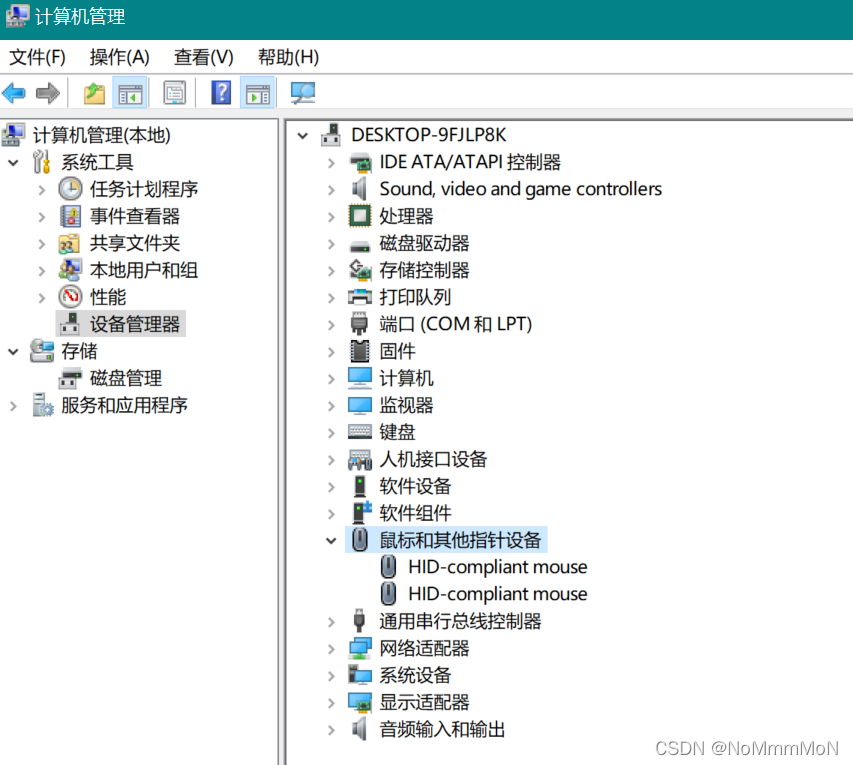
Task: Select 计算机管理(本地) root item
Action: (x=101, y=135)
